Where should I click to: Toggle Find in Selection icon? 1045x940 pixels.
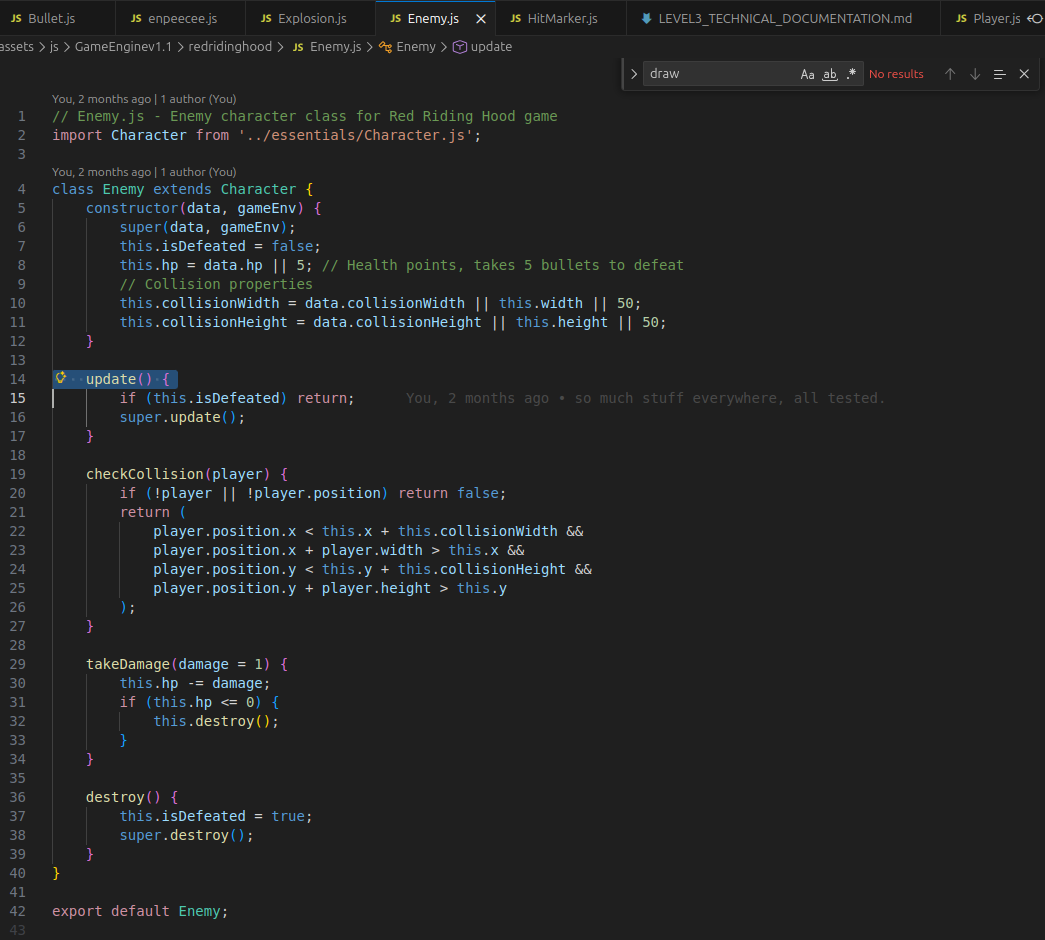(x=1000, y=74)
